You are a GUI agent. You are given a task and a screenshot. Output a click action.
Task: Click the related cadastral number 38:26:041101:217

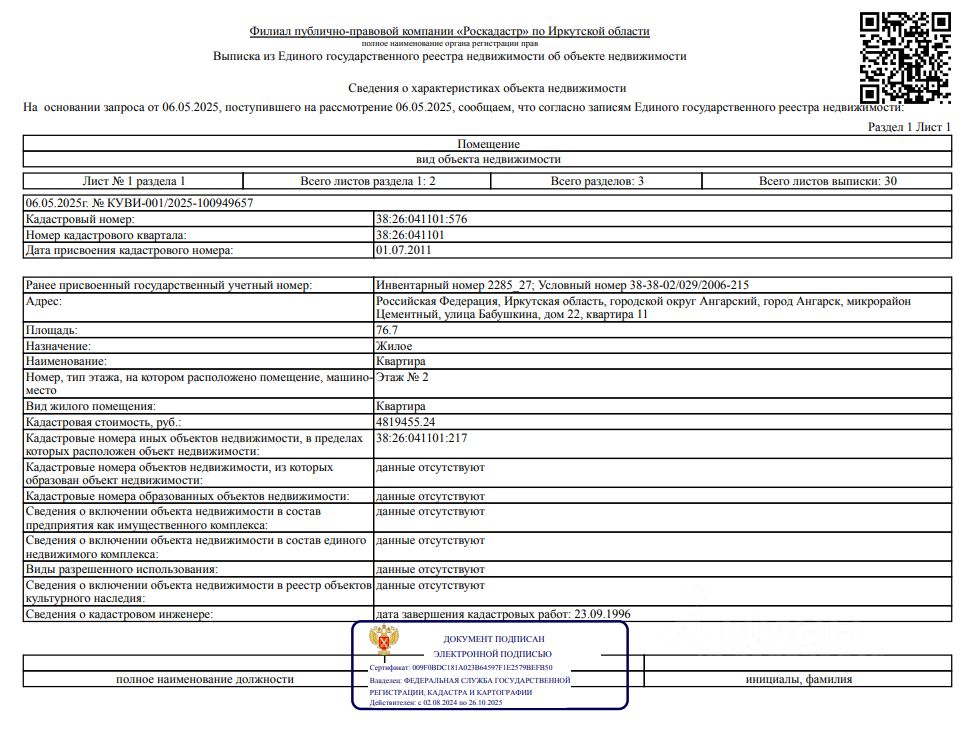tap(421, 438)
